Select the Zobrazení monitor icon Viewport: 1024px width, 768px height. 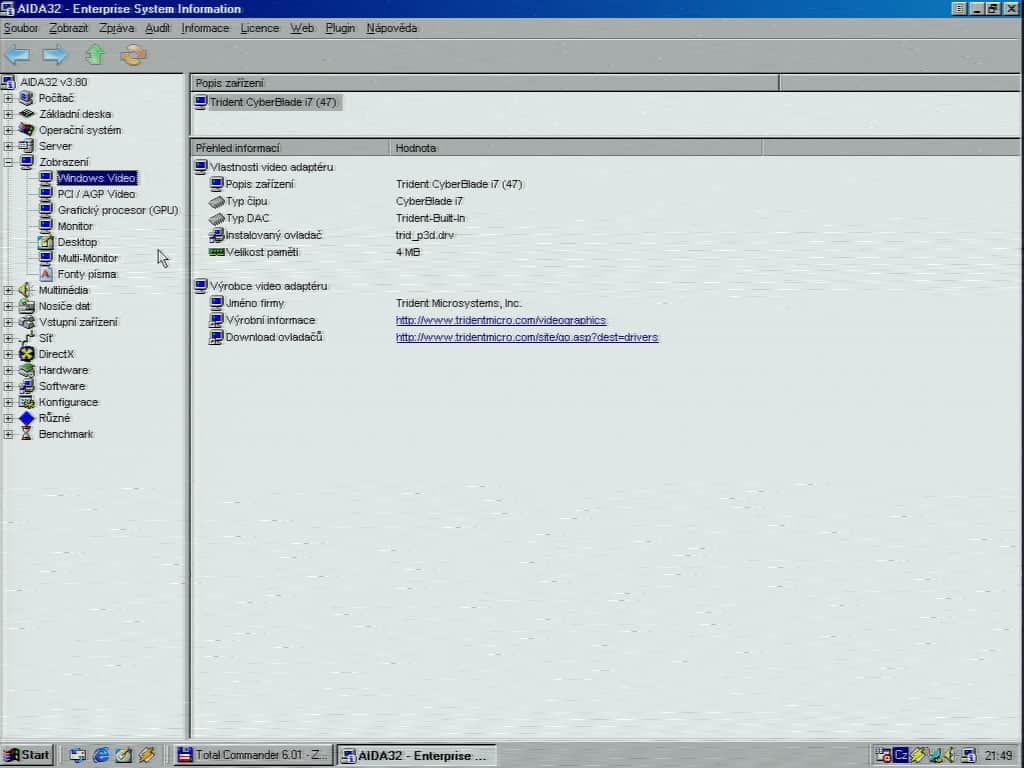coord(26,161)
